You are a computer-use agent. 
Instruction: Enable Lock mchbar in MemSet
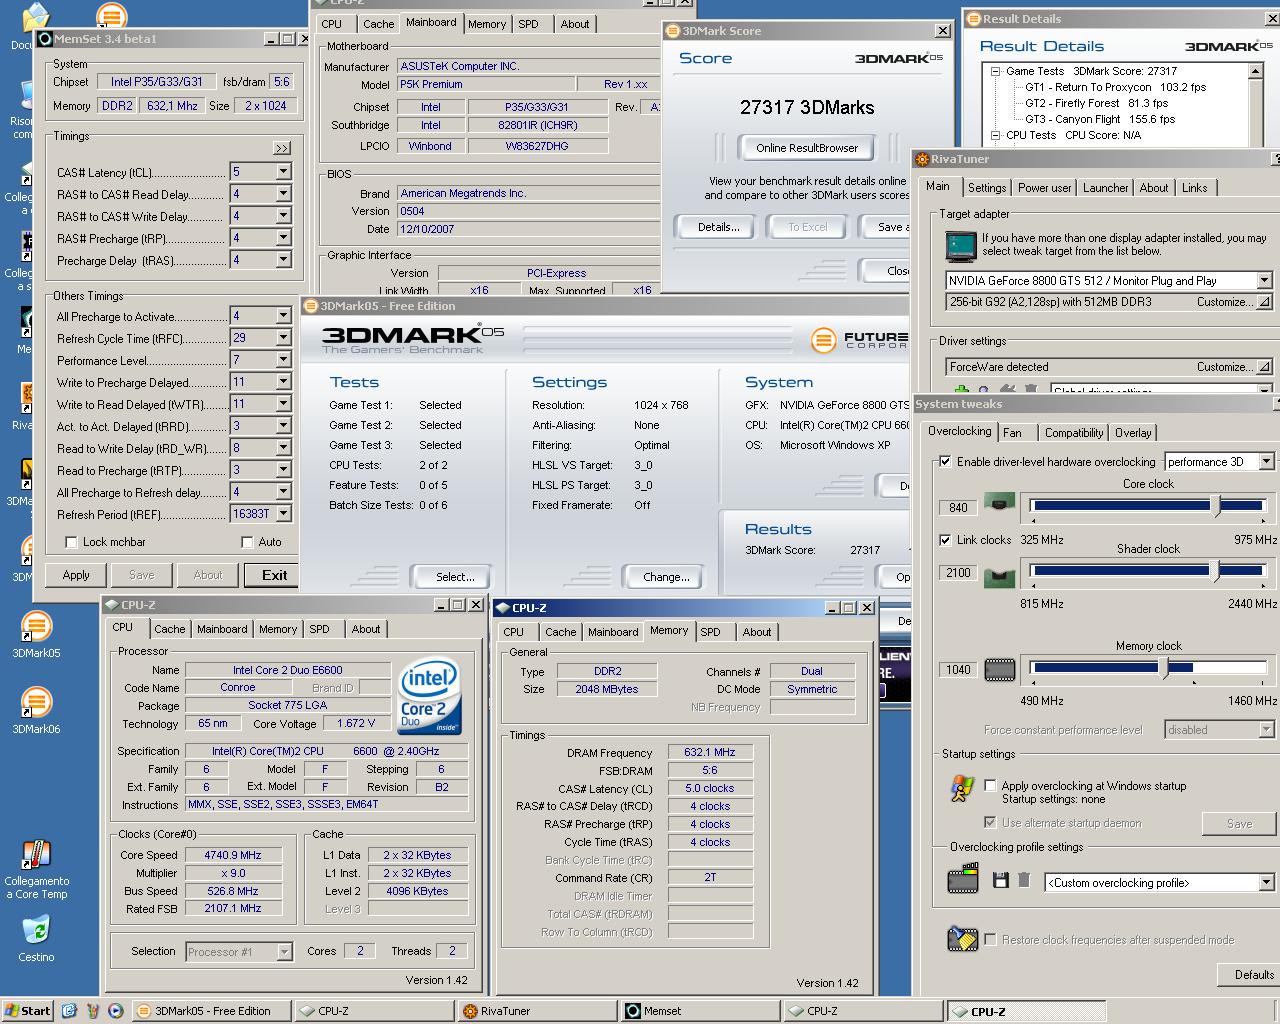point(71,542)
